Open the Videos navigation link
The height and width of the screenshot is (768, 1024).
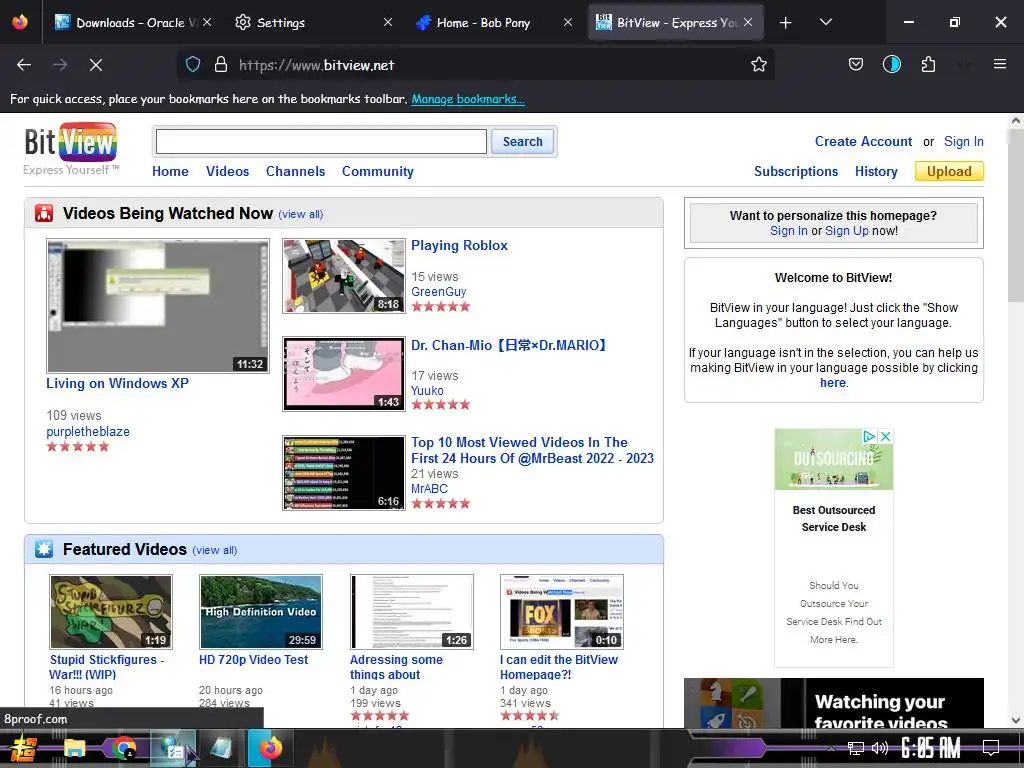227,172
